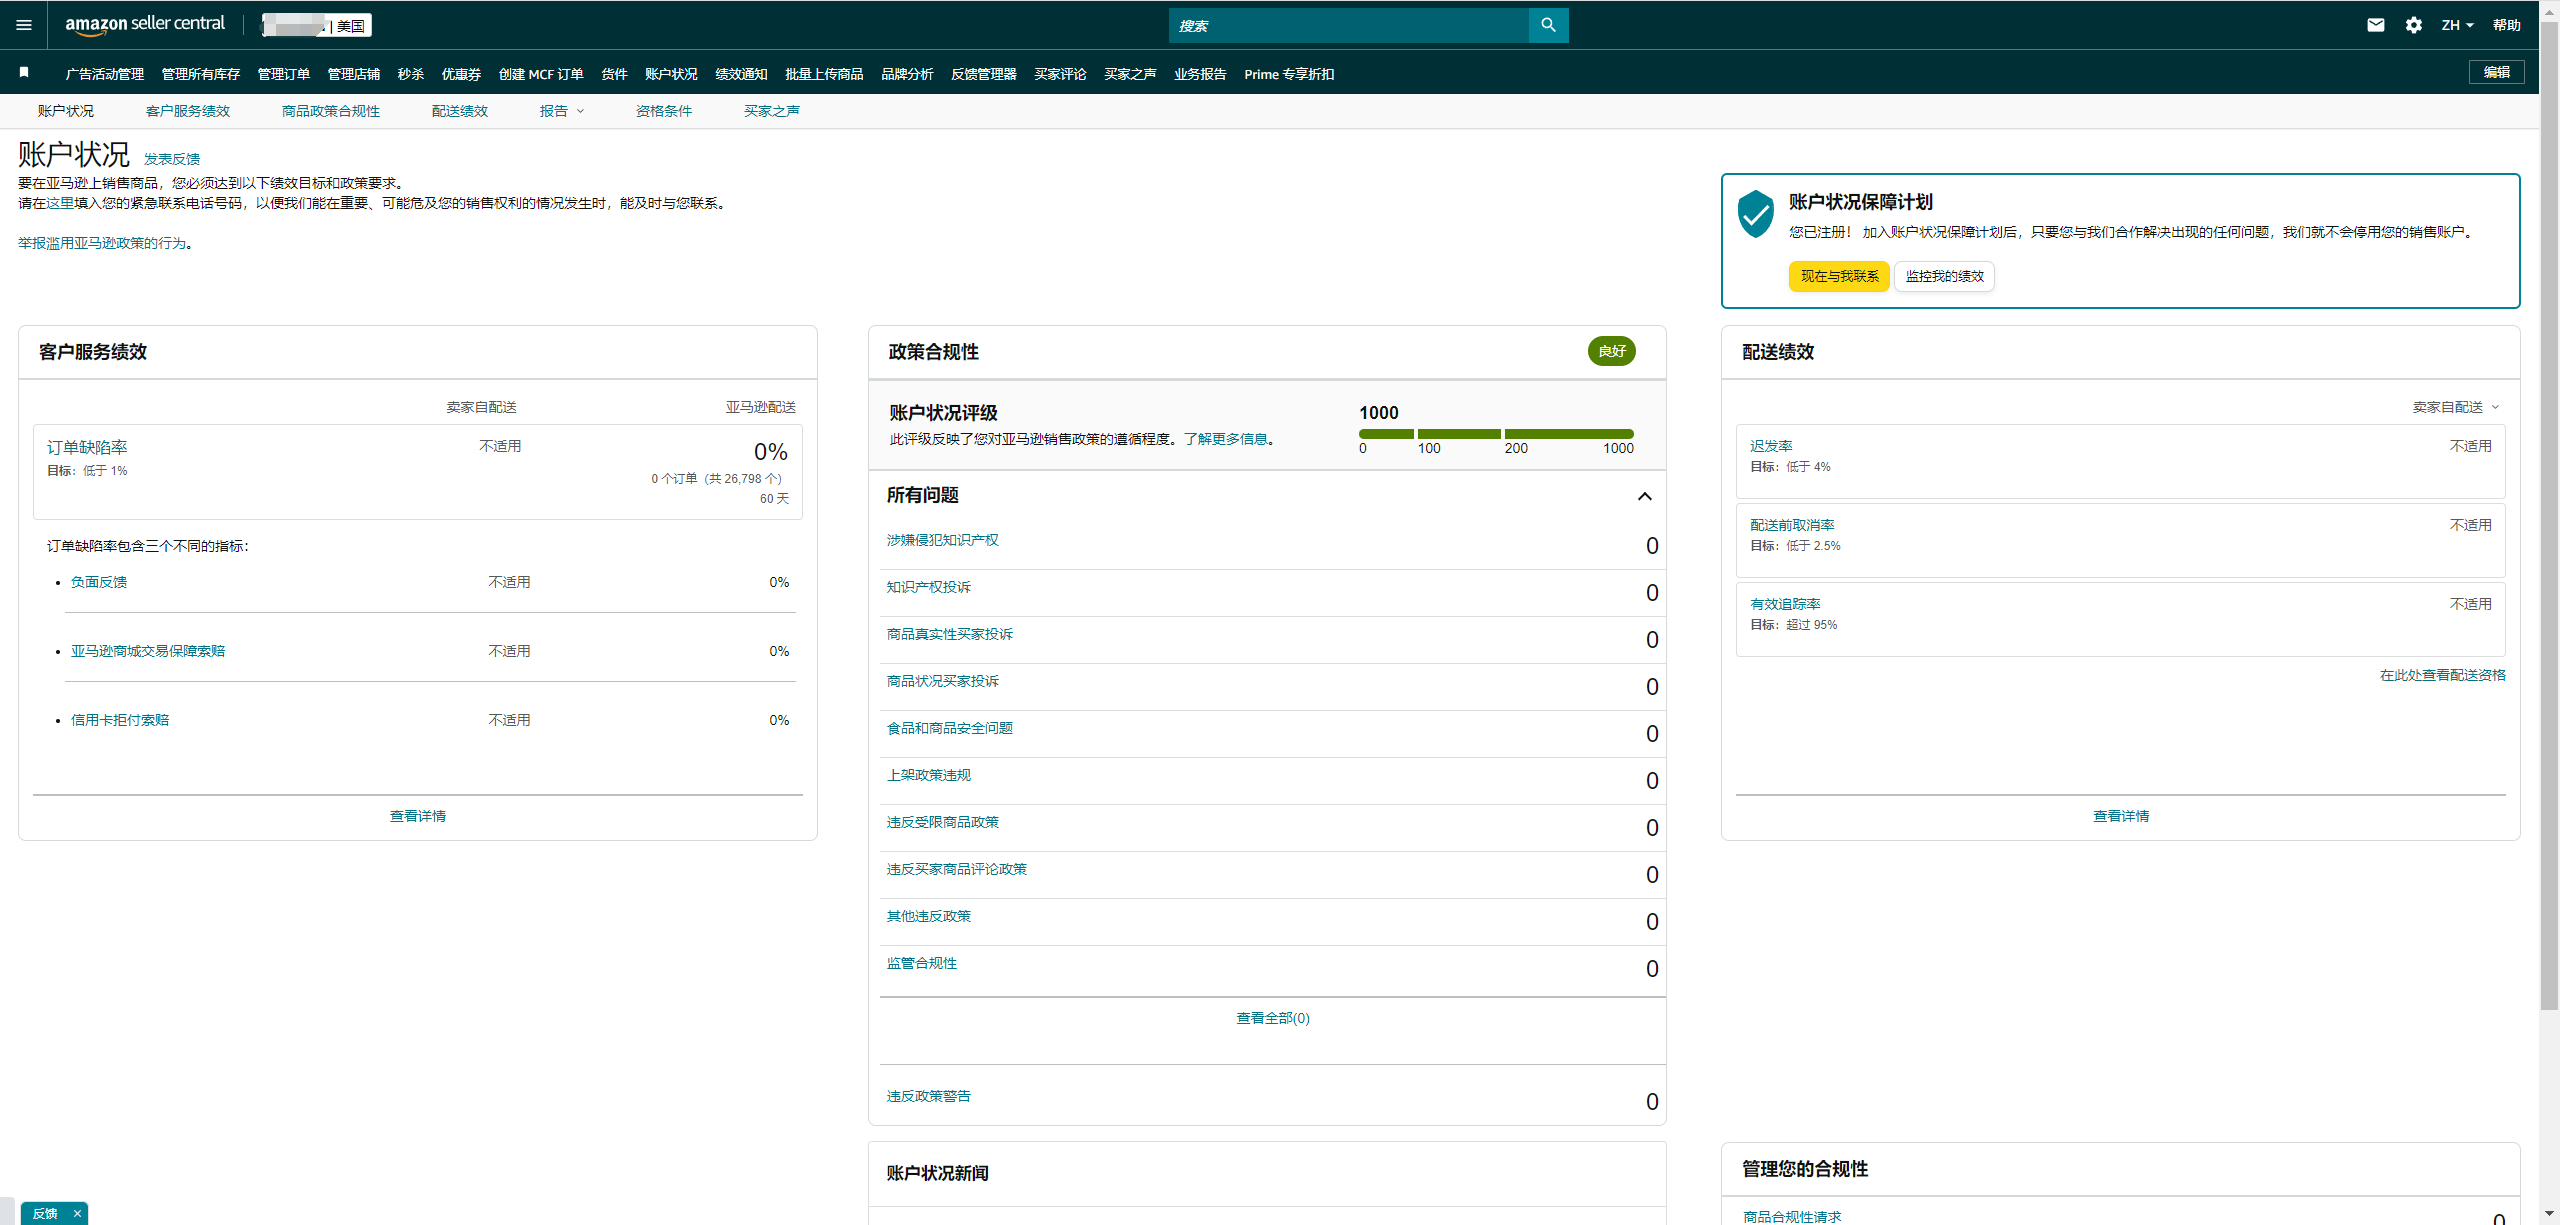This screenshot has width=2560, height=1225.
Task: Switch to the 买家之声 tab in the secondary nav
Action: click(x=772, y=111)
